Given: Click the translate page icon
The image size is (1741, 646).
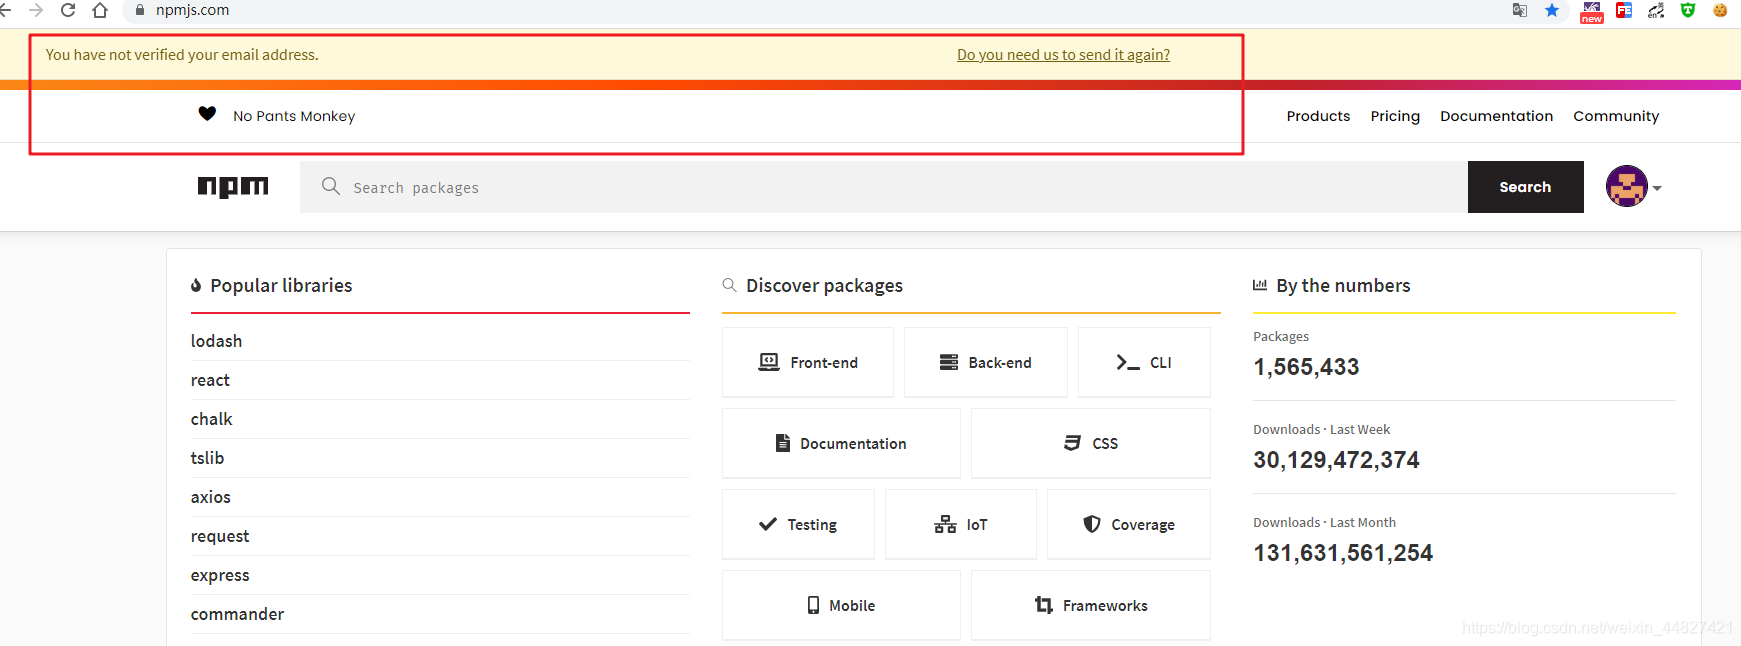Looking at the screenshot, I should [1520, 10].
